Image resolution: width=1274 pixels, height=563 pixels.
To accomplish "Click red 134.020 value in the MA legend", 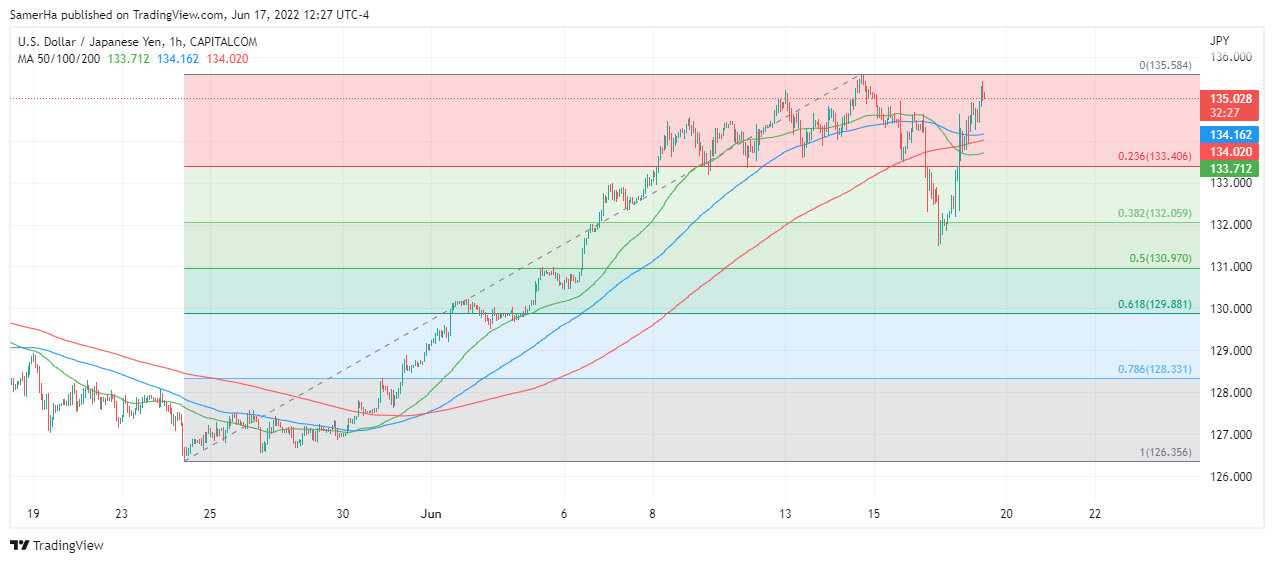I will click(229, 59).
